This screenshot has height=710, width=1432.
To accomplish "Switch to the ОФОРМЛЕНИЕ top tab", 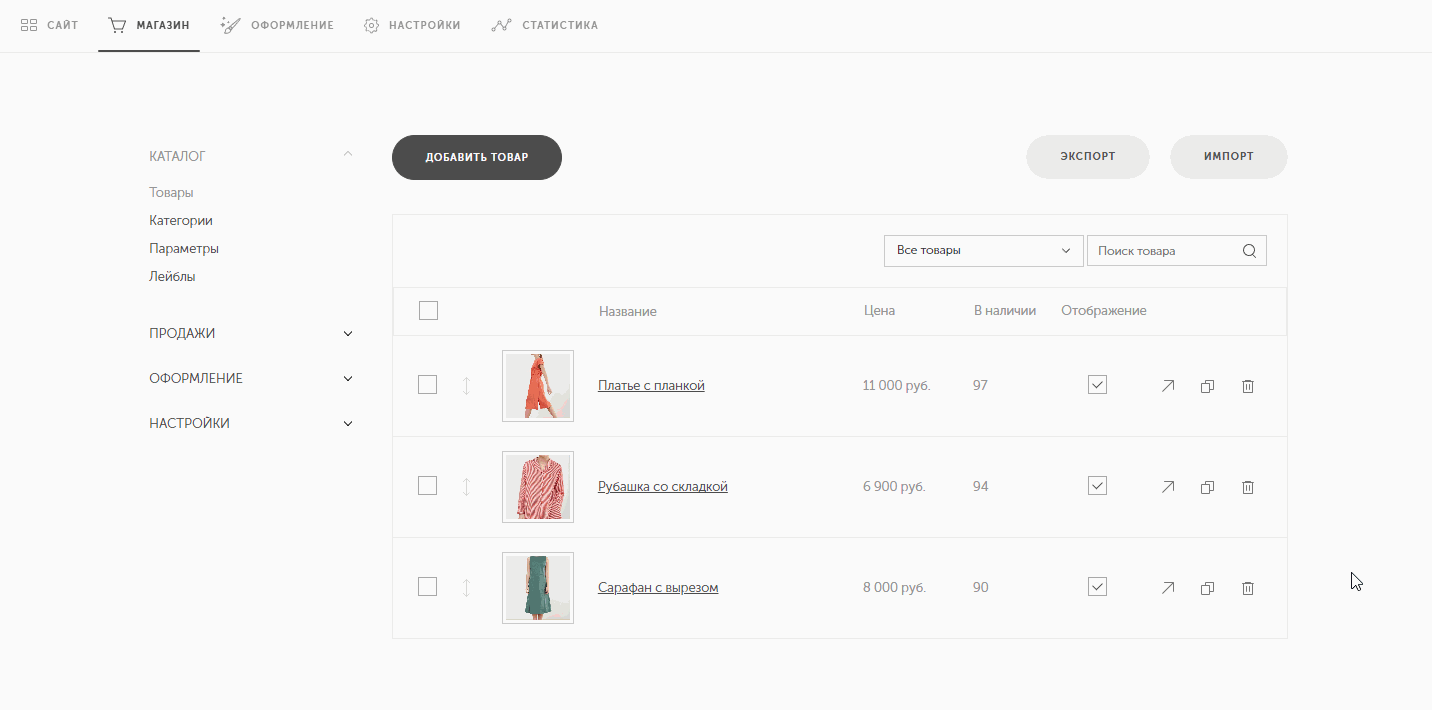I will [277, 25].
